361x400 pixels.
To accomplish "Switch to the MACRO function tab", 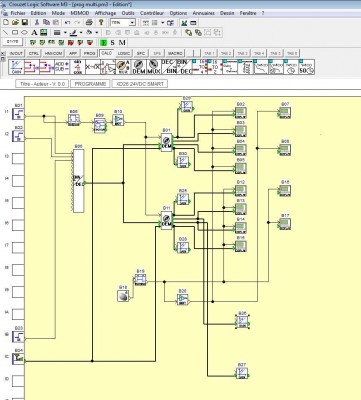I will [x=175, y=53].
